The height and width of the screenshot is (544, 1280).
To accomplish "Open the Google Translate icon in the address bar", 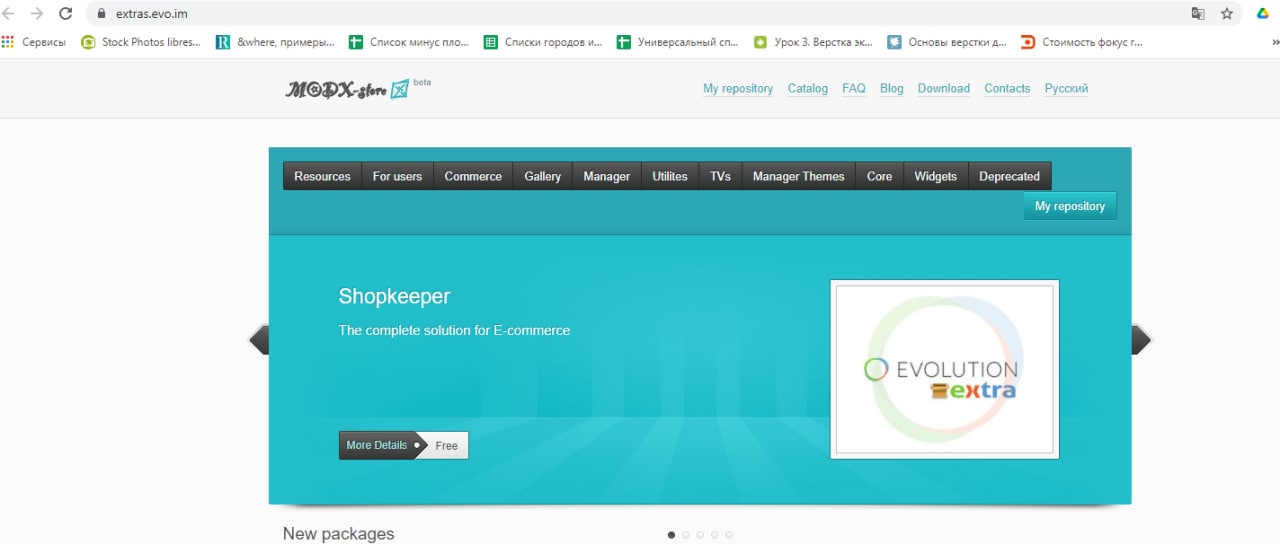I will [1198, 14].
